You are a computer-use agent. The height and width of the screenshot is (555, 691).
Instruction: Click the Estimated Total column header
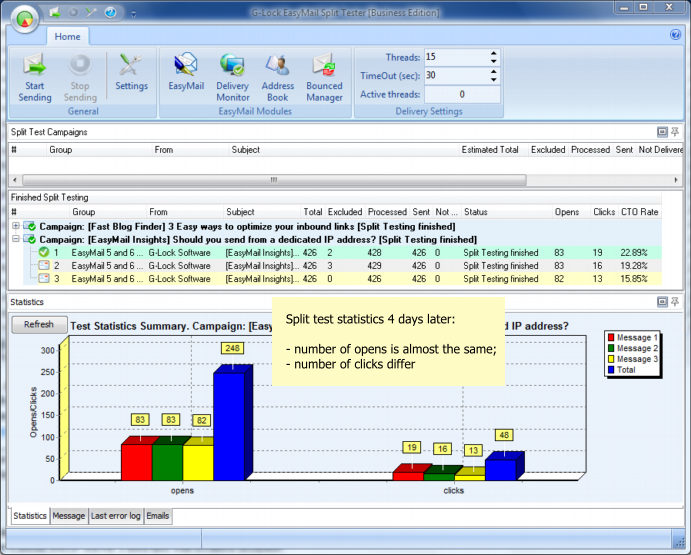pyautogui.click(x=490, y=150)
